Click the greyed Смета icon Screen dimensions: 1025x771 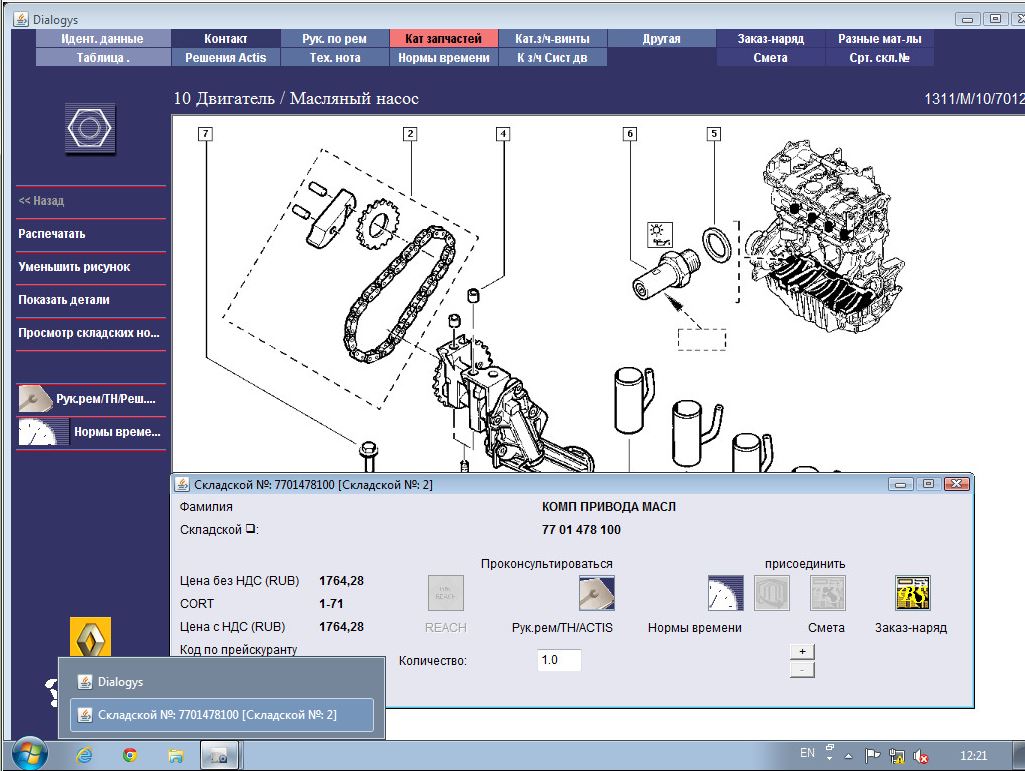click(x=828, y=593)
